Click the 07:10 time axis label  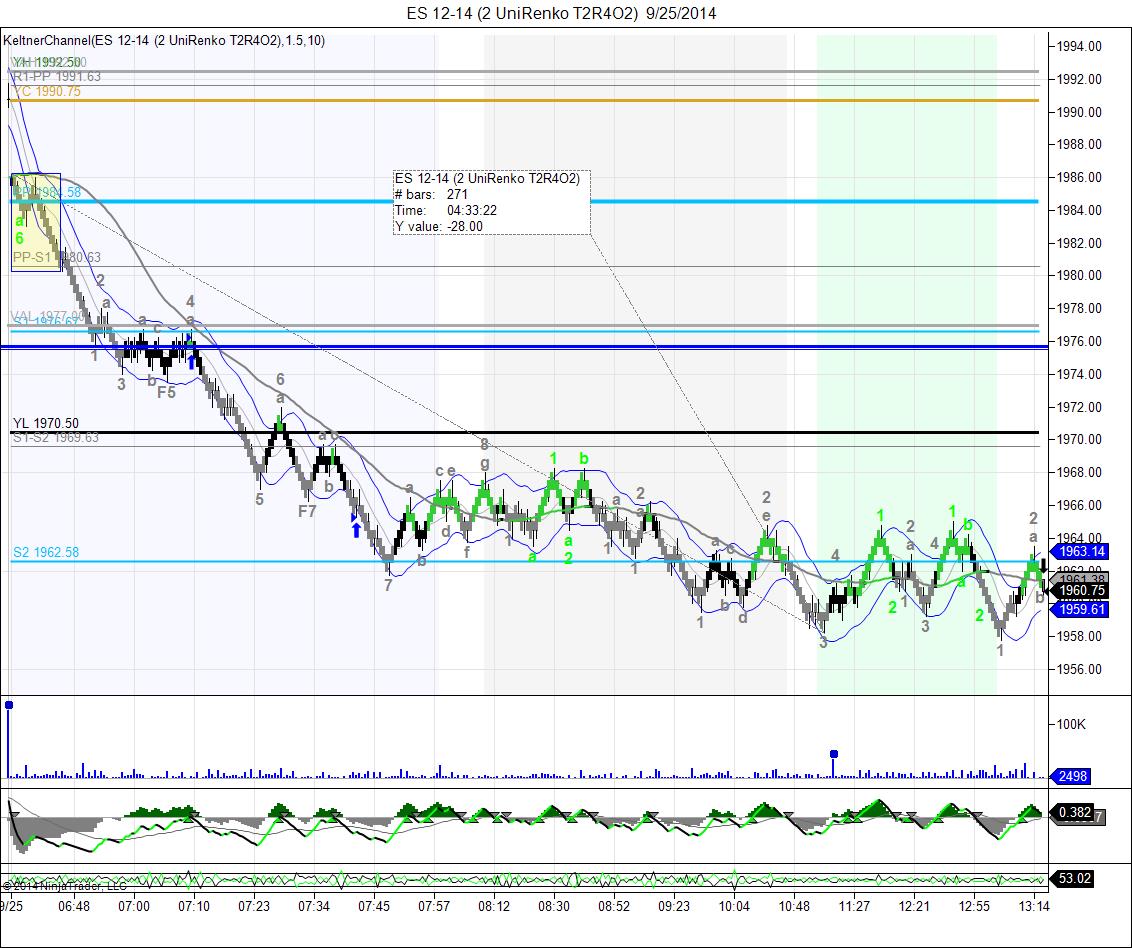coord(193,905)
